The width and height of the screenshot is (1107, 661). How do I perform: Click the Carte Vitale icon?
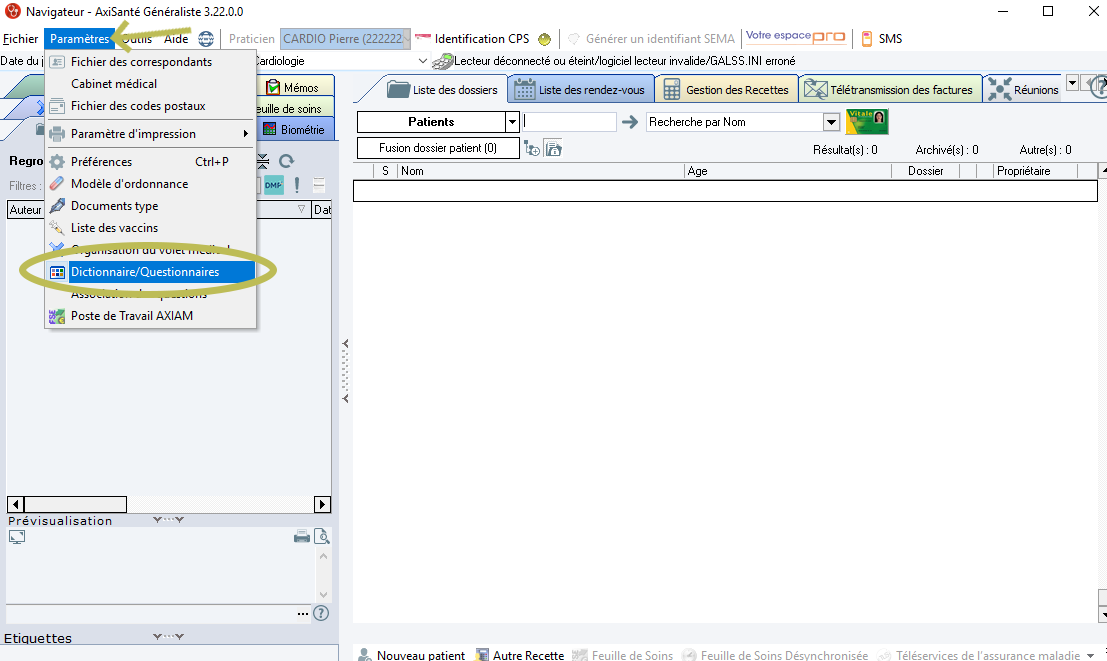pos(867,121)
